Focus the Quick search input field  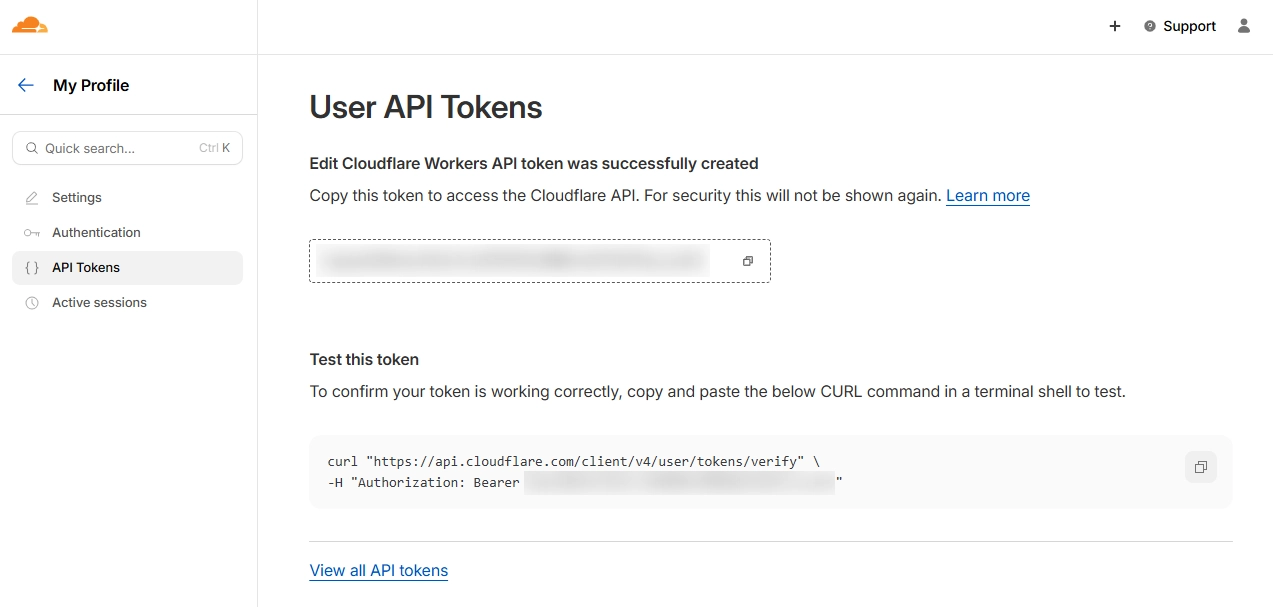(120, 148)
